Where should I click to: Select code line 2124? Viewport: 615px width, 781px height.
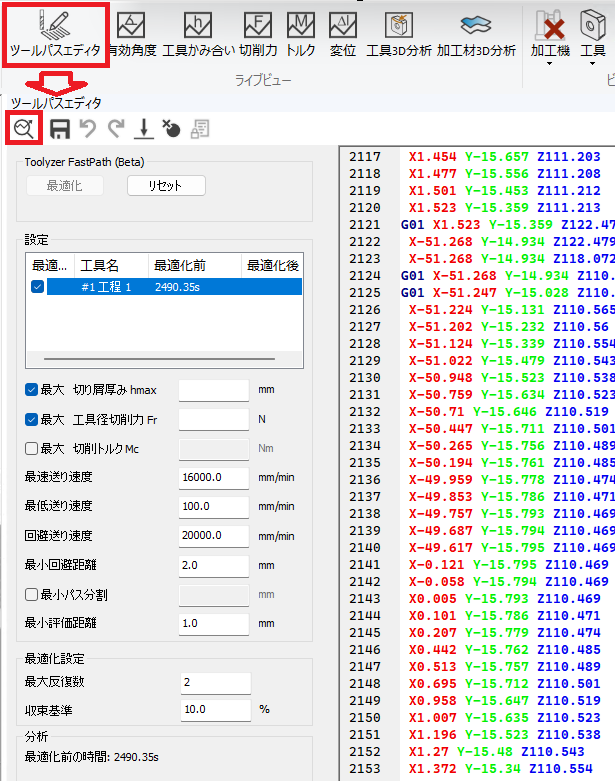click(507, 275)
